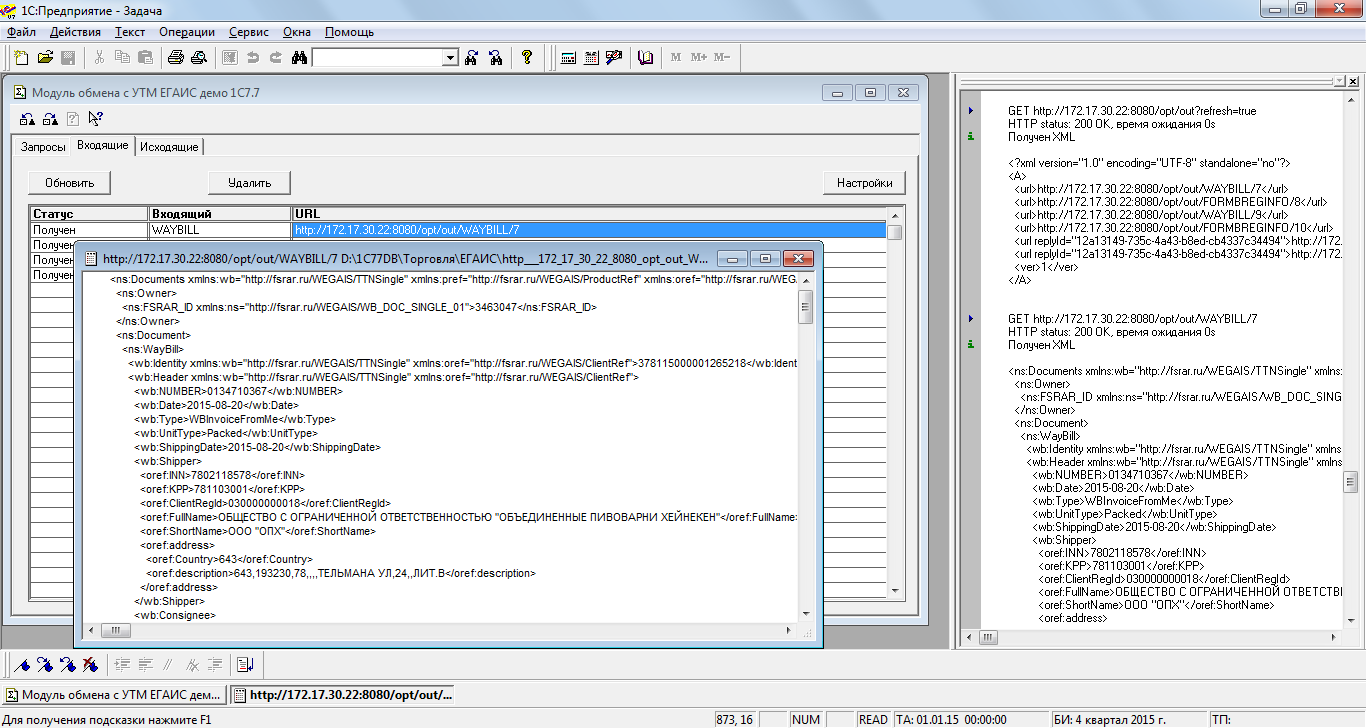The image size is (1366, 728).
Task: Open the search text dropdown arrow in toolbar
Action: coord(450,58)
